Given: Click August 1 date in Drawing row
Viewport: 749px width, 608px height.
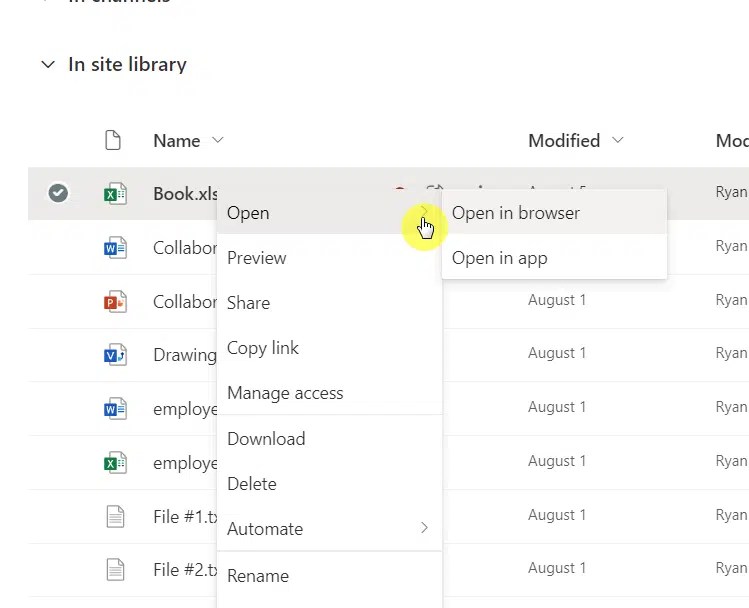Looking at the screenshot, I should (x=557, y=353).
